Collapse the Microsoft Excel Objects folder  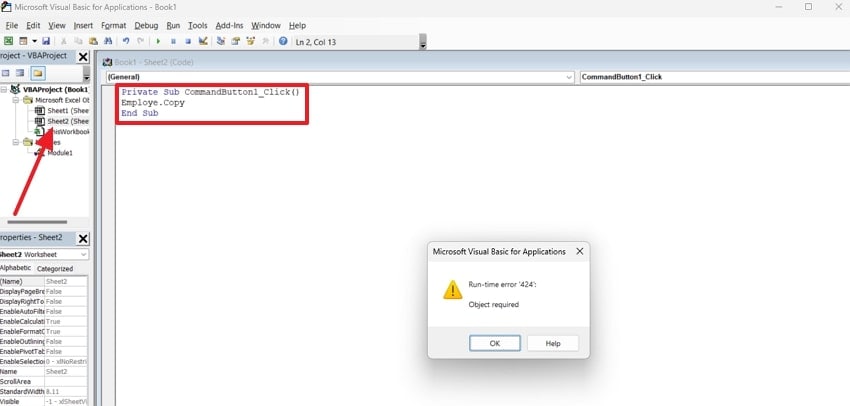pyautogui.click(x=16, y=100)
